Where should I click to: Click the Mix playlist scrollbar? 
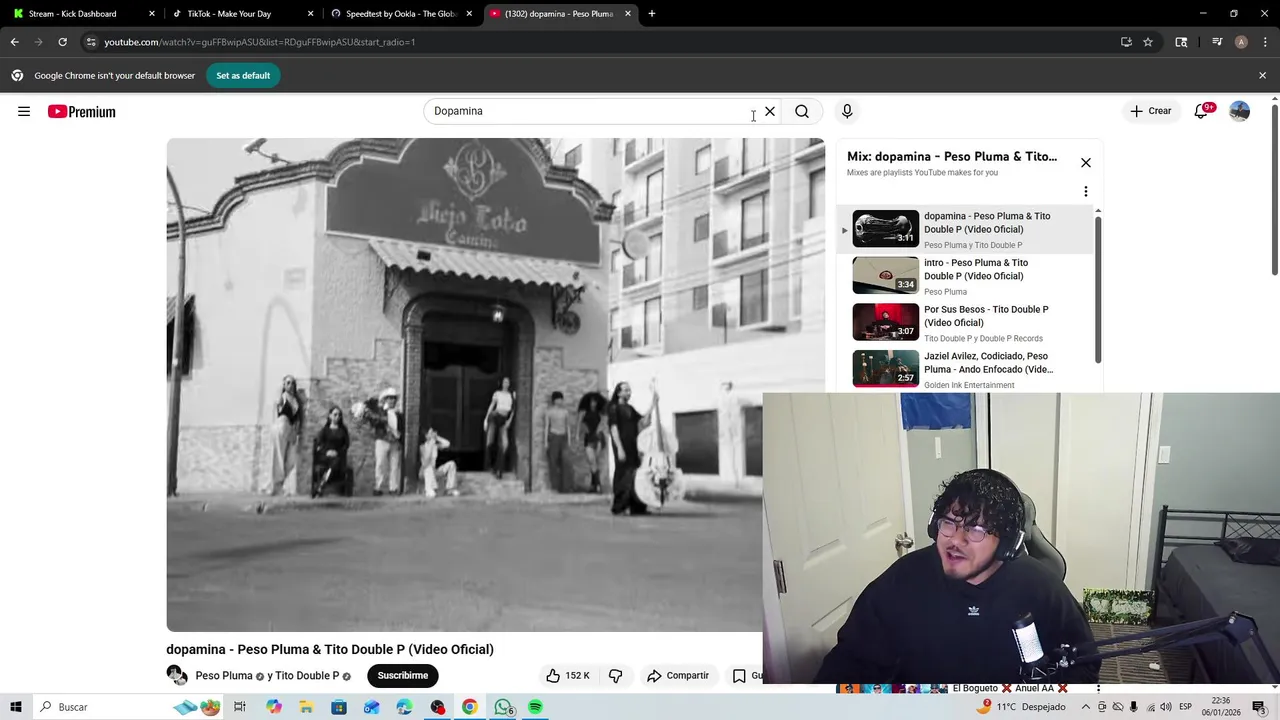(x=1098, y=290)
